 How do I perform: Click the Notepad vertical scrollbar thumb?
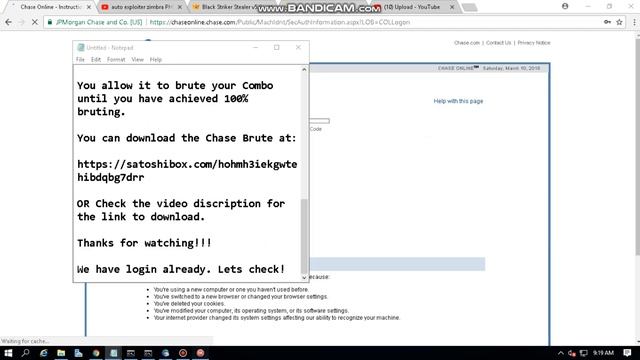[304, 236]
